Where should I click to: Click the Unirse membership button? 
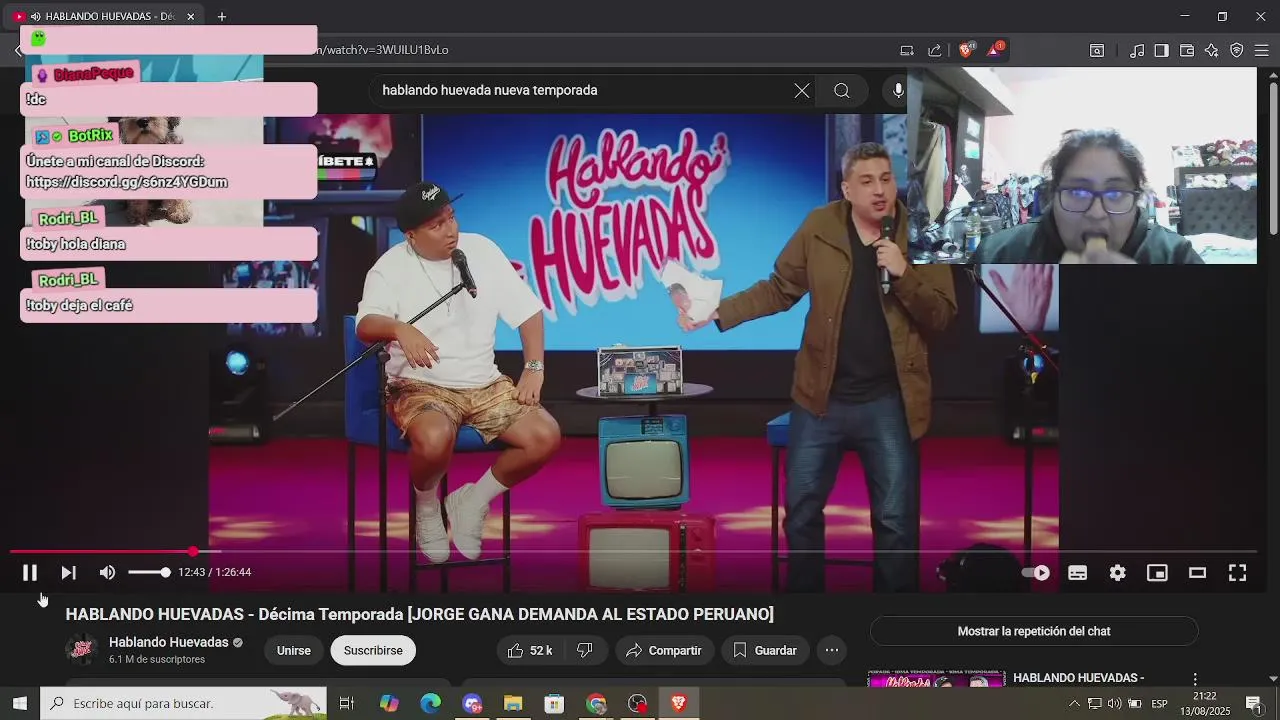coord(294,650)
